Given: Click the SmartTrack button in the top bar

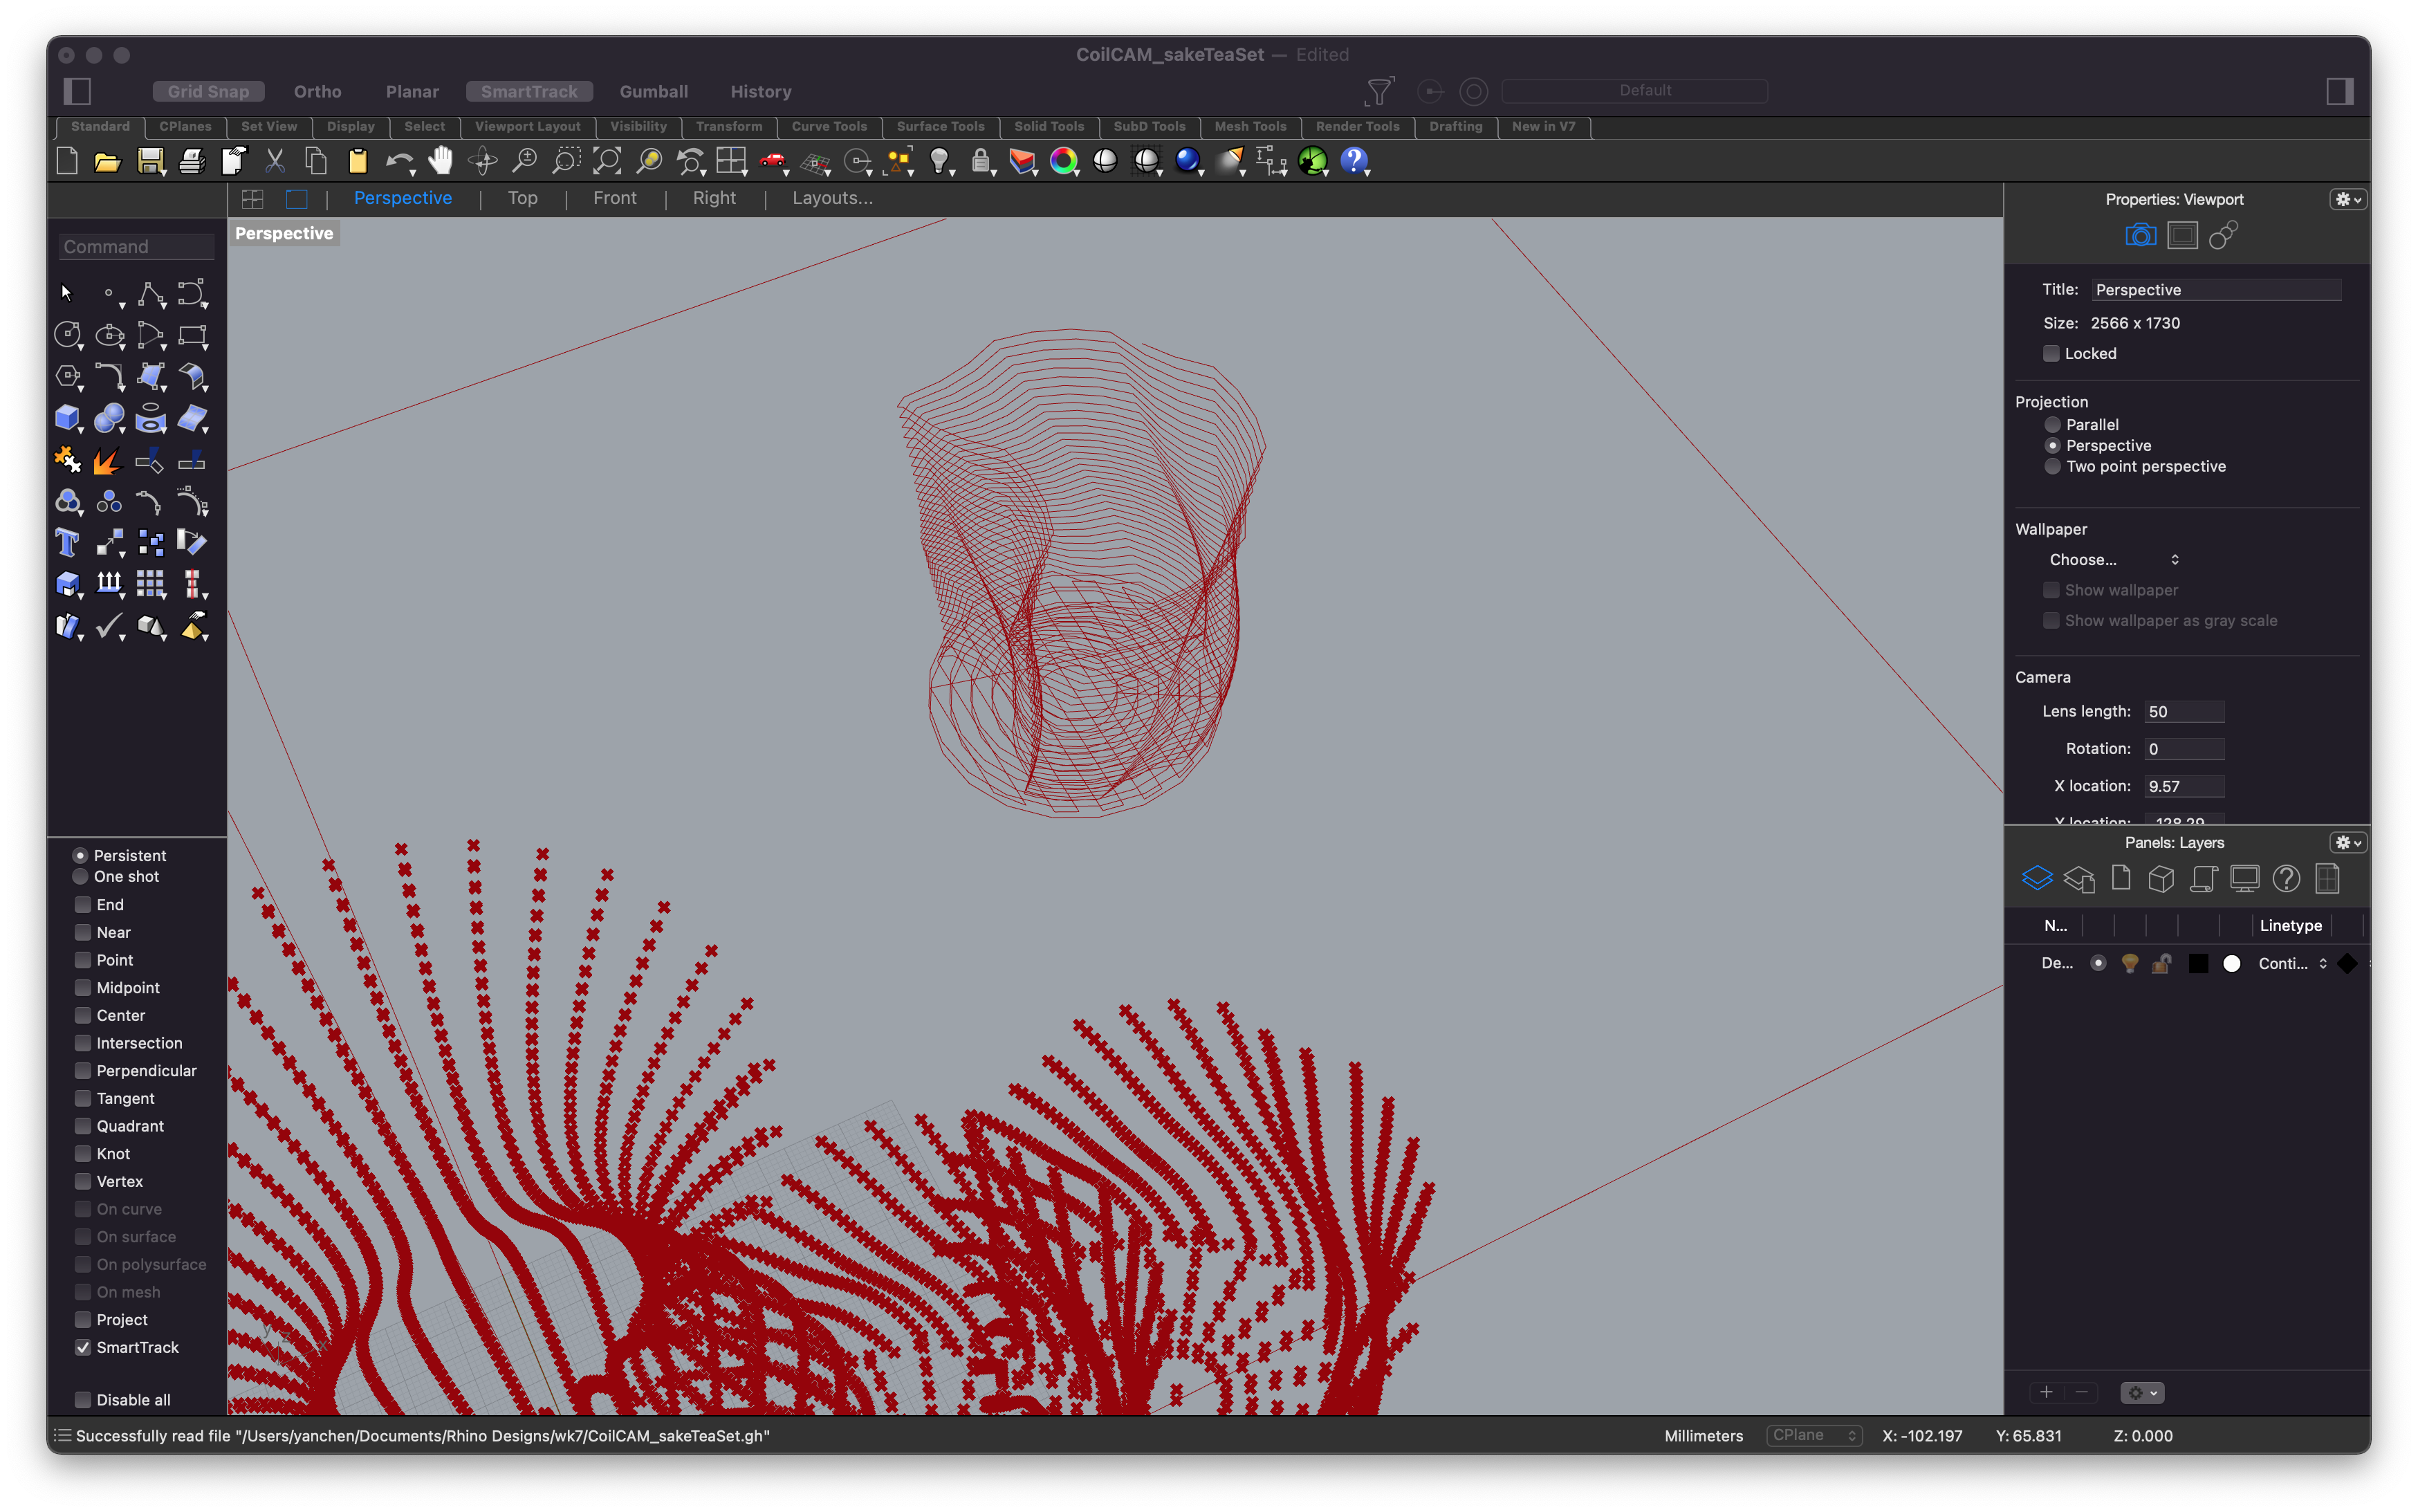Looking at the screenshot, I should [x=529, y=91].
